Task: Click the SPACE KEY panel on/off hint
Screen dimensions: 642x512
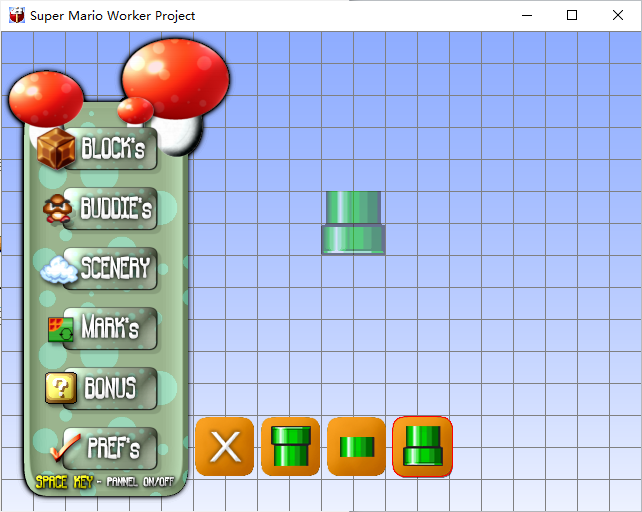Action: coord(105,482)
